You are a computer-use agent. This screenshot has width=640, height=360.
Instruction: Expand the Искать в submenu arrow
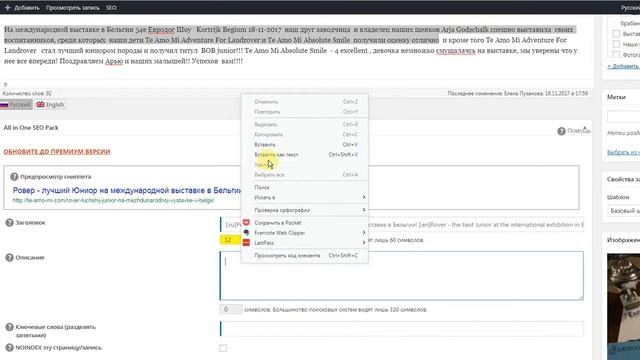click(x=363, y=198)
